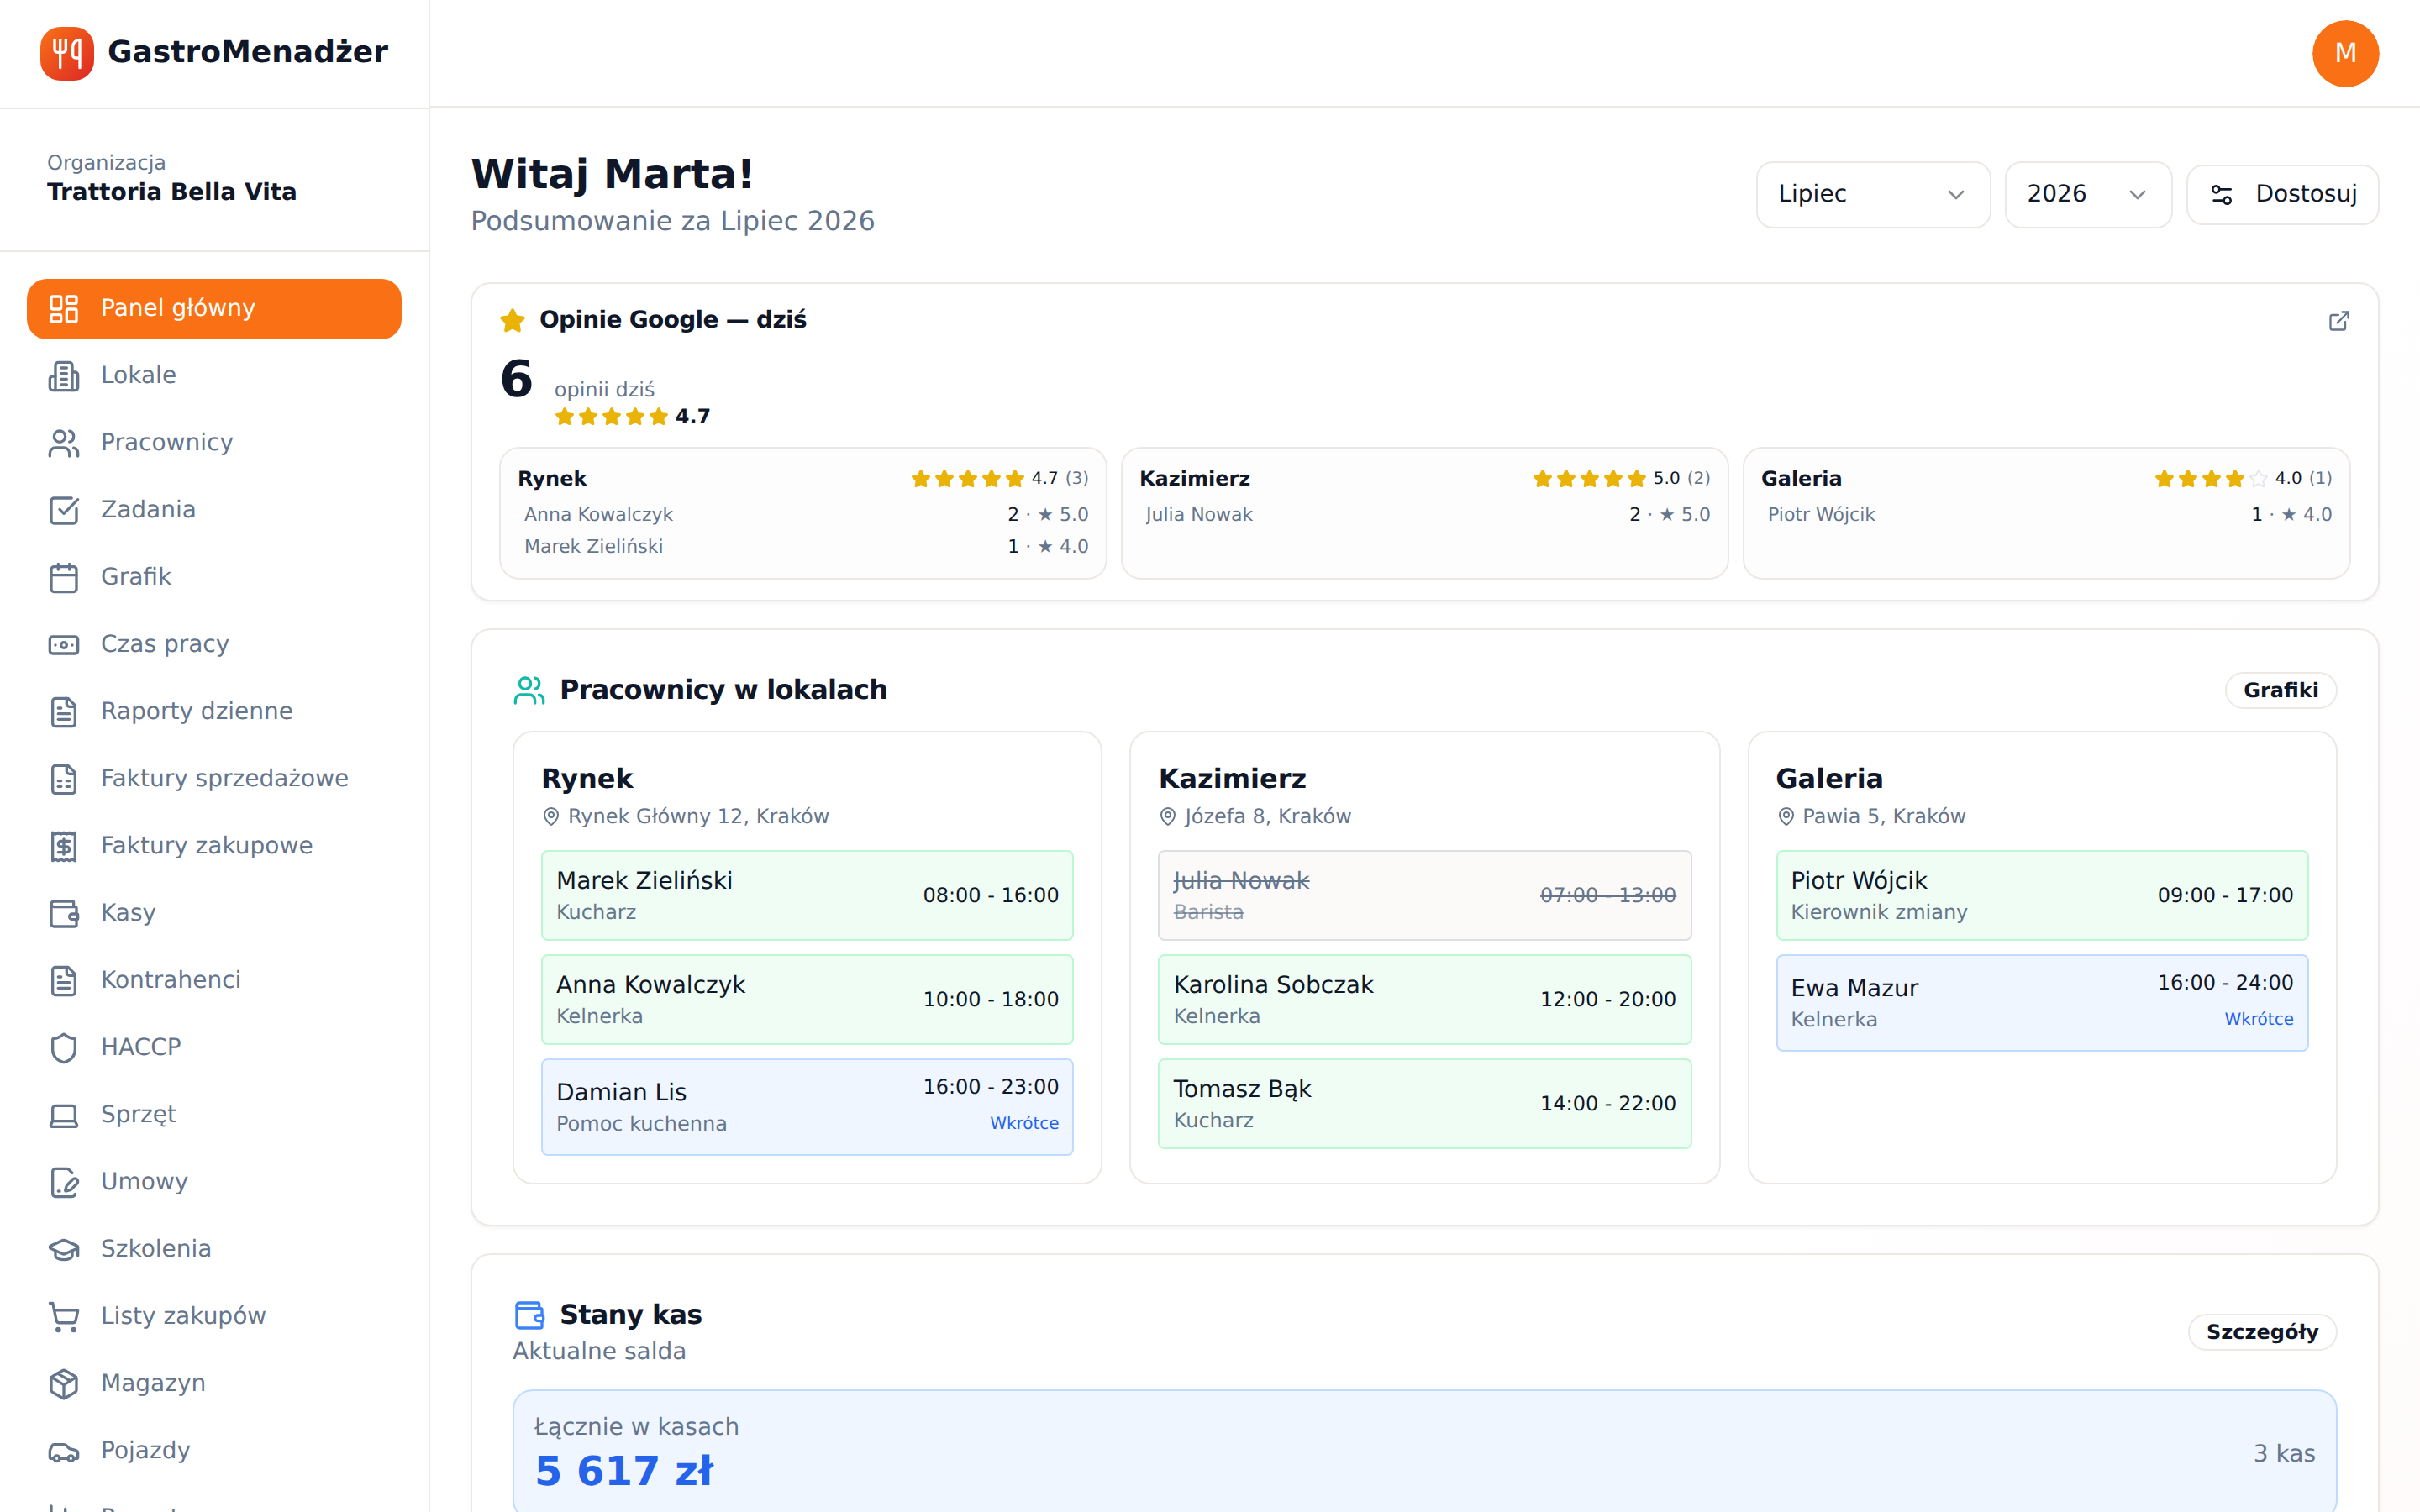This screenshot has width=2420, height=1512.
Task: Click the Wkrótce label on Ewa Mazur shift
Action: pyautogui.click(x=2259, y=1019)
